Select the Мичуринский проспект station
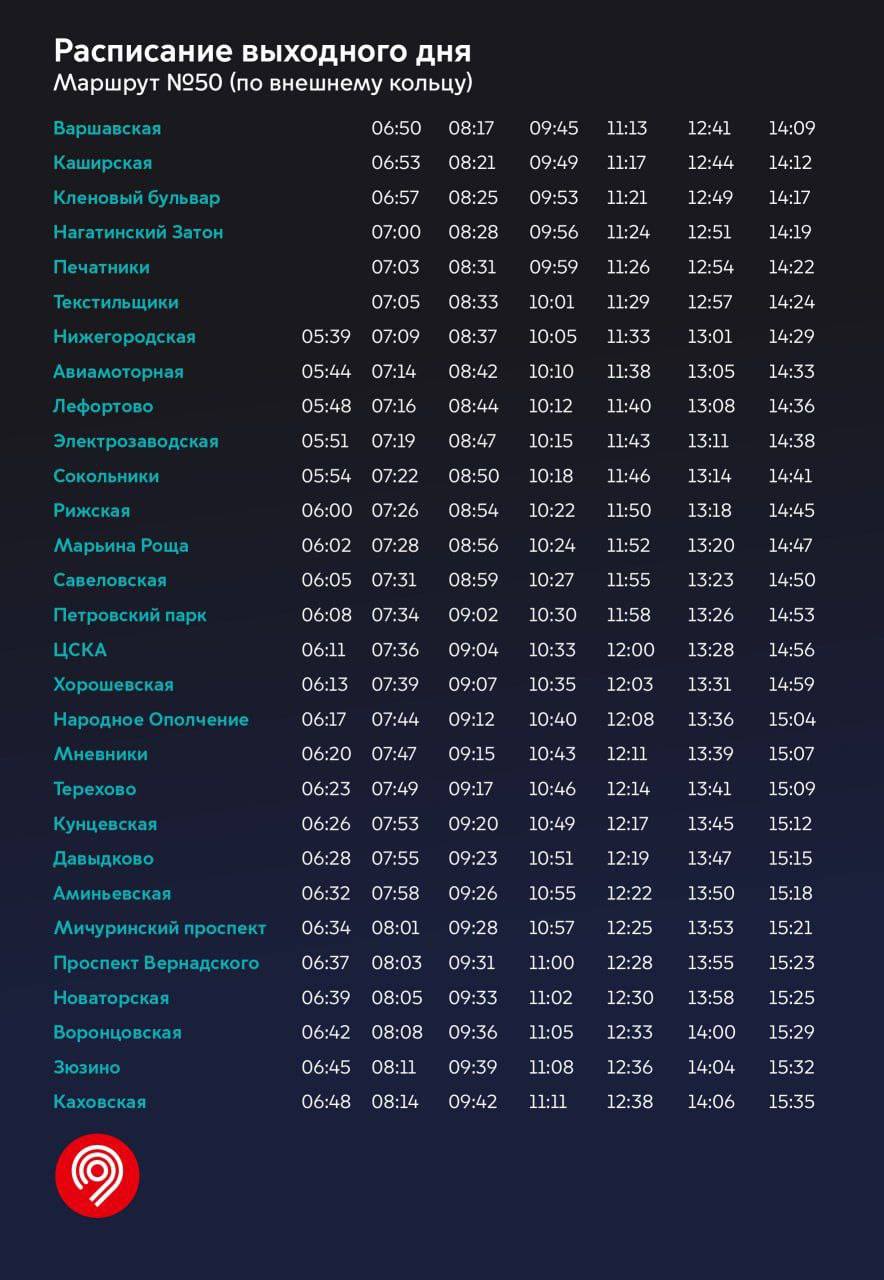 coord(160,928)
